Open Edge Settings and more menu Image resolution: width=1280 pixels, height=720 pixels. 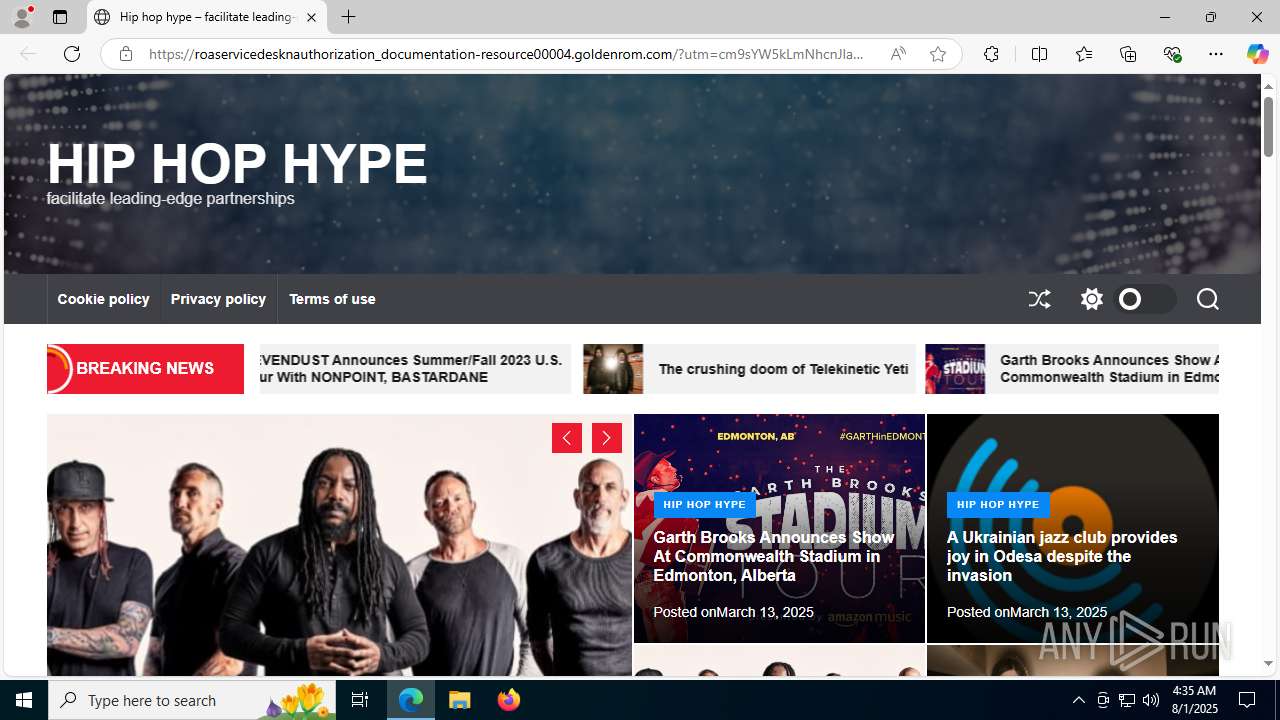click(1216, 54)
